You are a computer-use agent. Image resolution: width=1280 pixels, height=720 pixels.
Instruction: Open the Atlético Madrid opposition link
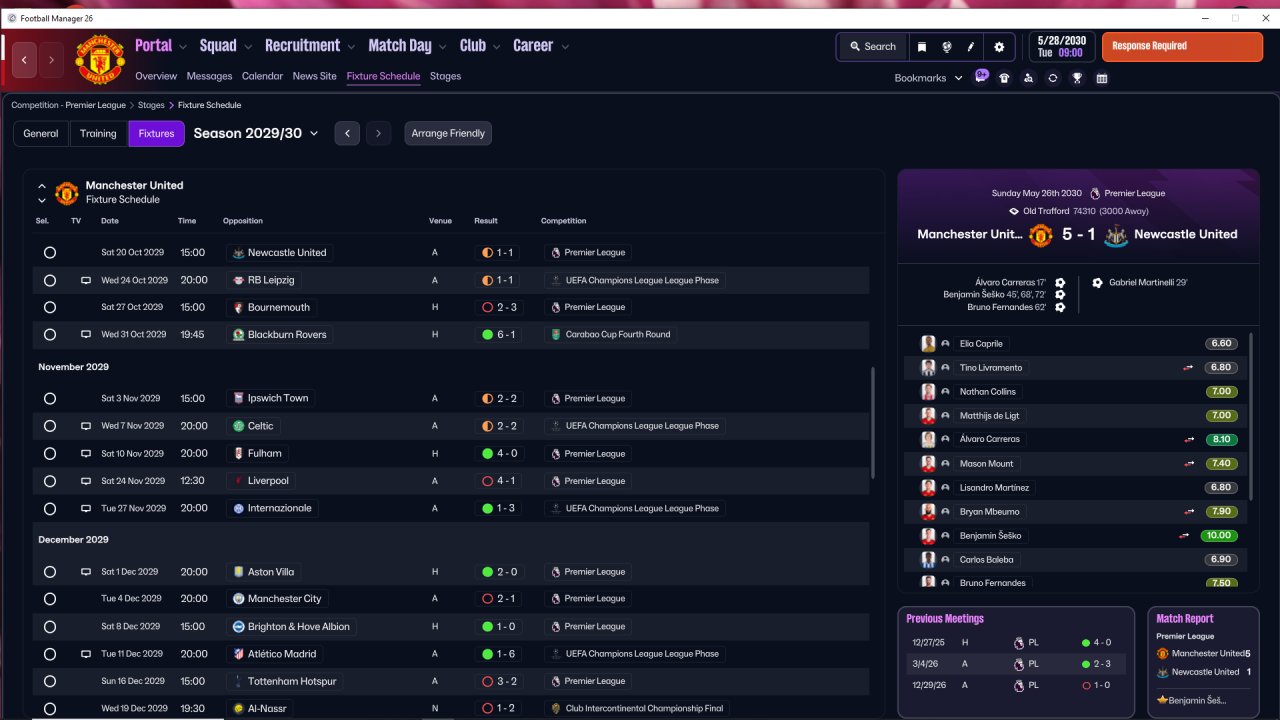(275, 654)
